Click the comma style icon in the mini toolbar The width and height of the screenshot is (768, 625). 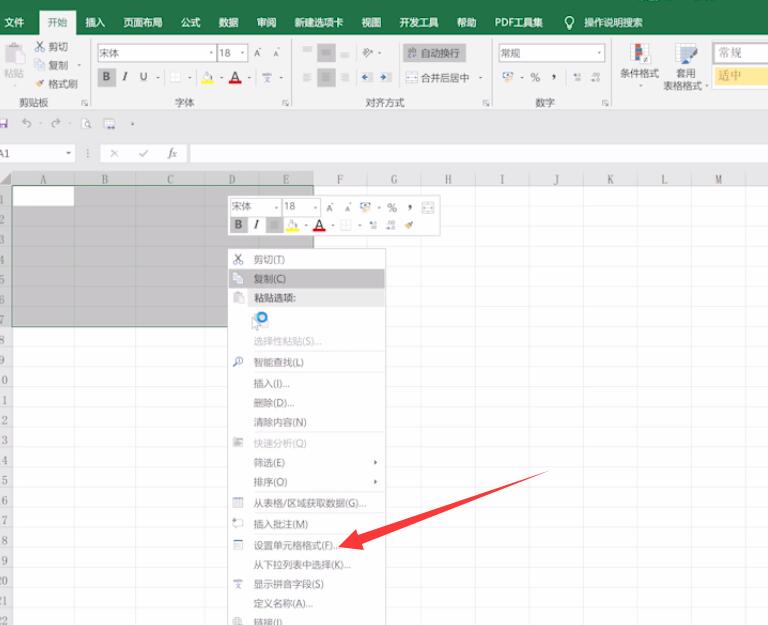410,207
